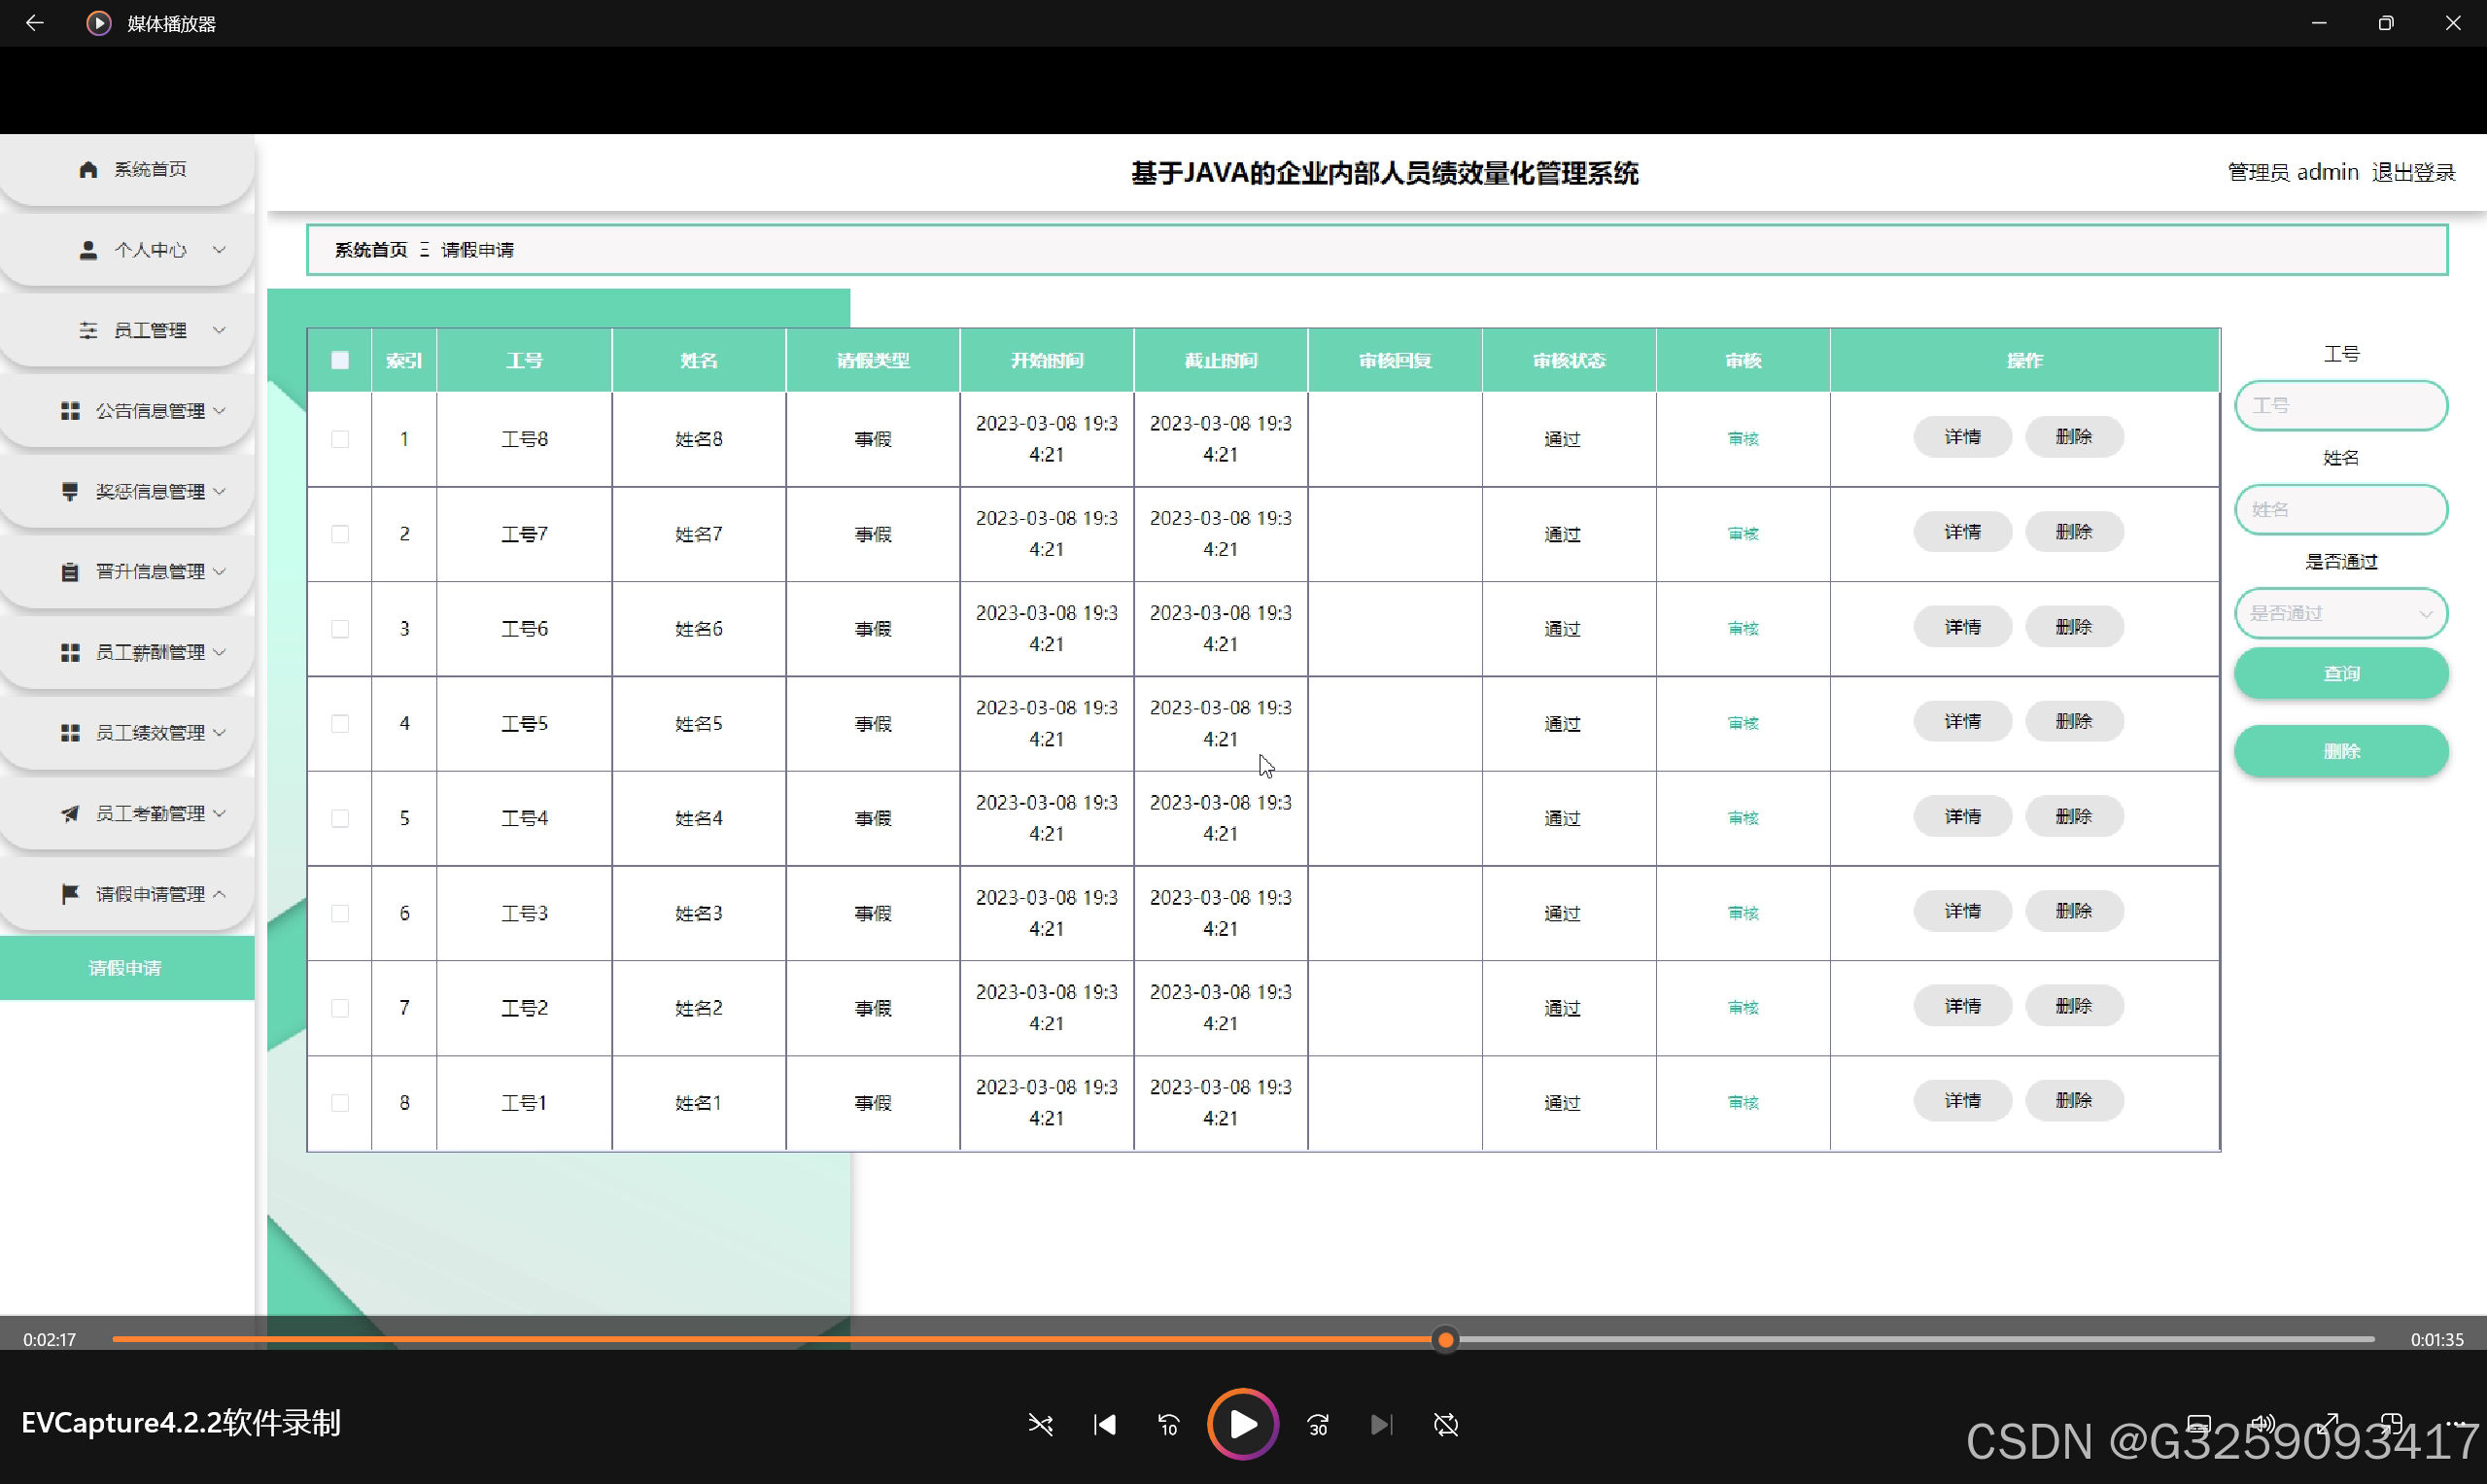Tick the select-all checkbox in the table header

(x=340, y=360)
